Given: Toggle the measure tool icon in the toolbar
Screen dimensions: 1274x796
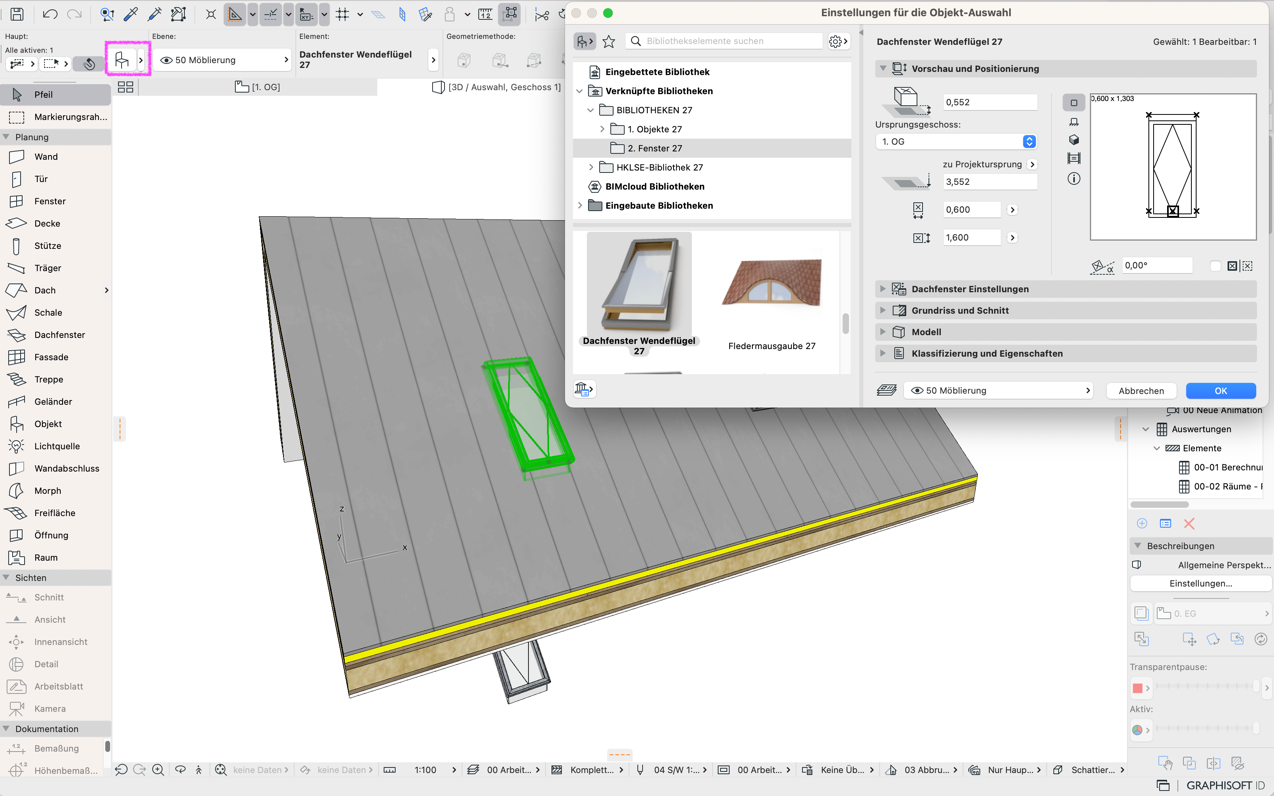Looking at the screenshot, I should click(x=485, y=14).
